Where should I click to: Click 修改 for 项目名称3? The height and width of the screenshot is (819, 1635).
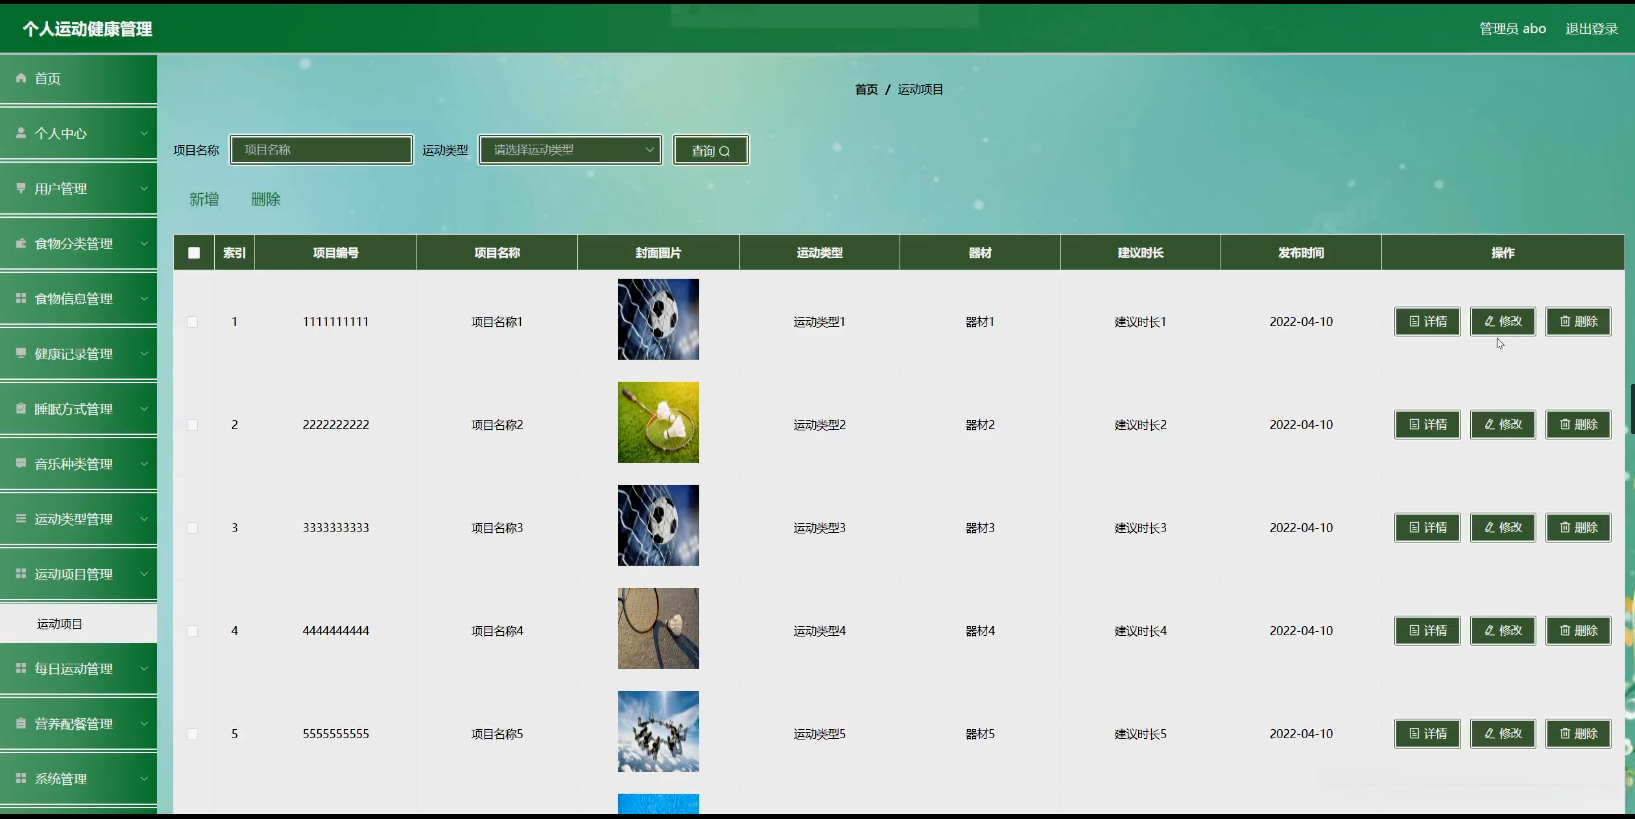1503,528
